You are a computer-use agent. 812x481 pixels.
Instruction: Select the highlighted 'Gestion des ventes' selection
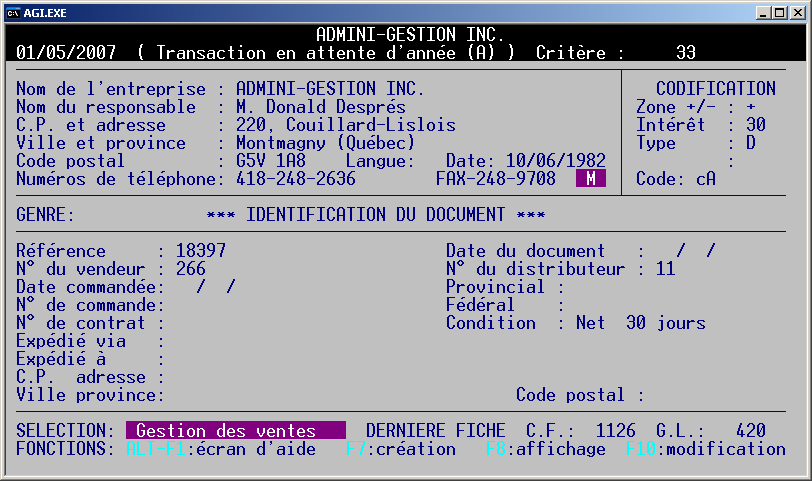(235, 431)
